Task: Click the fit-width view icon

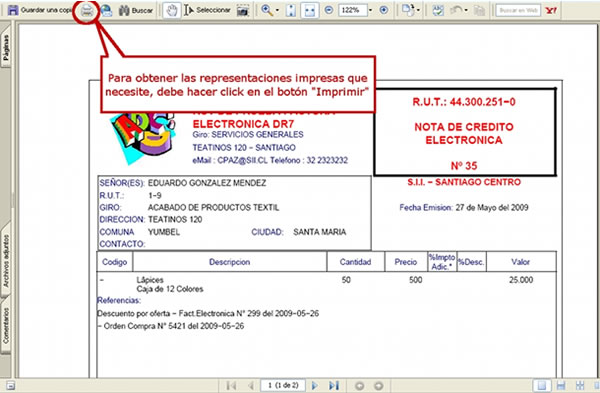Action: click(x=310, y=11)
